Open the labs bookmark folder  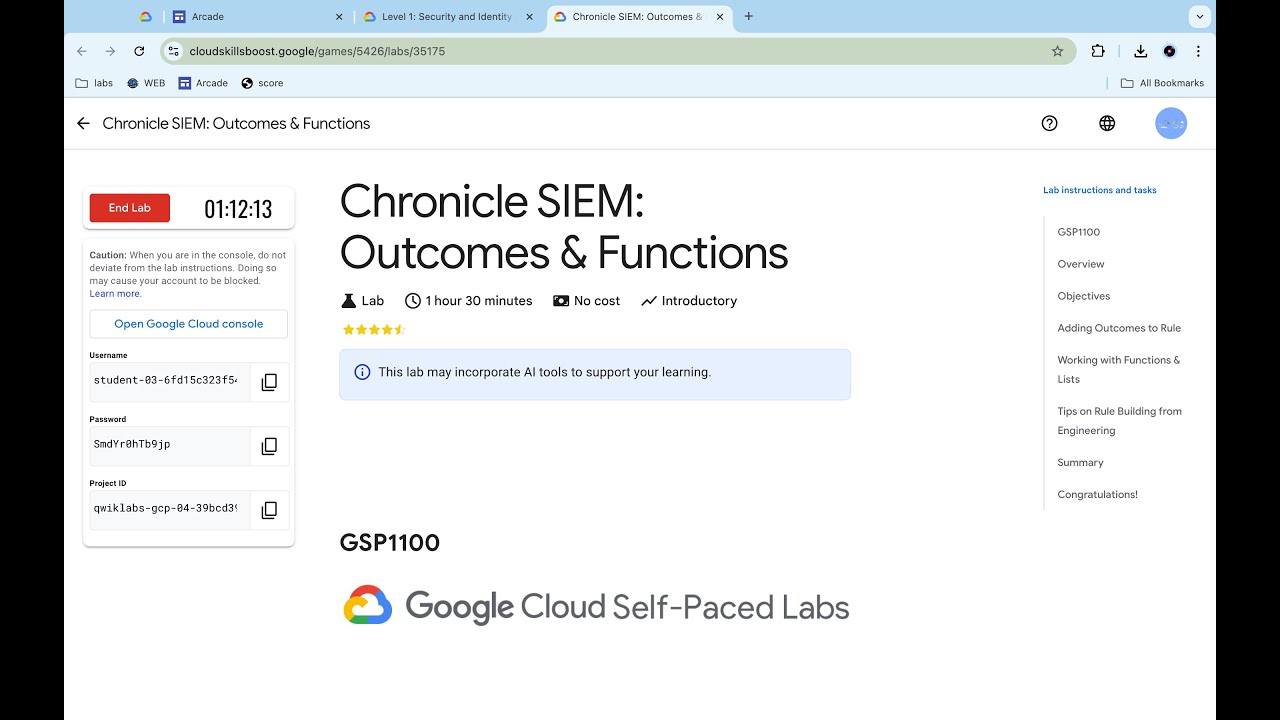pos(95,83)
